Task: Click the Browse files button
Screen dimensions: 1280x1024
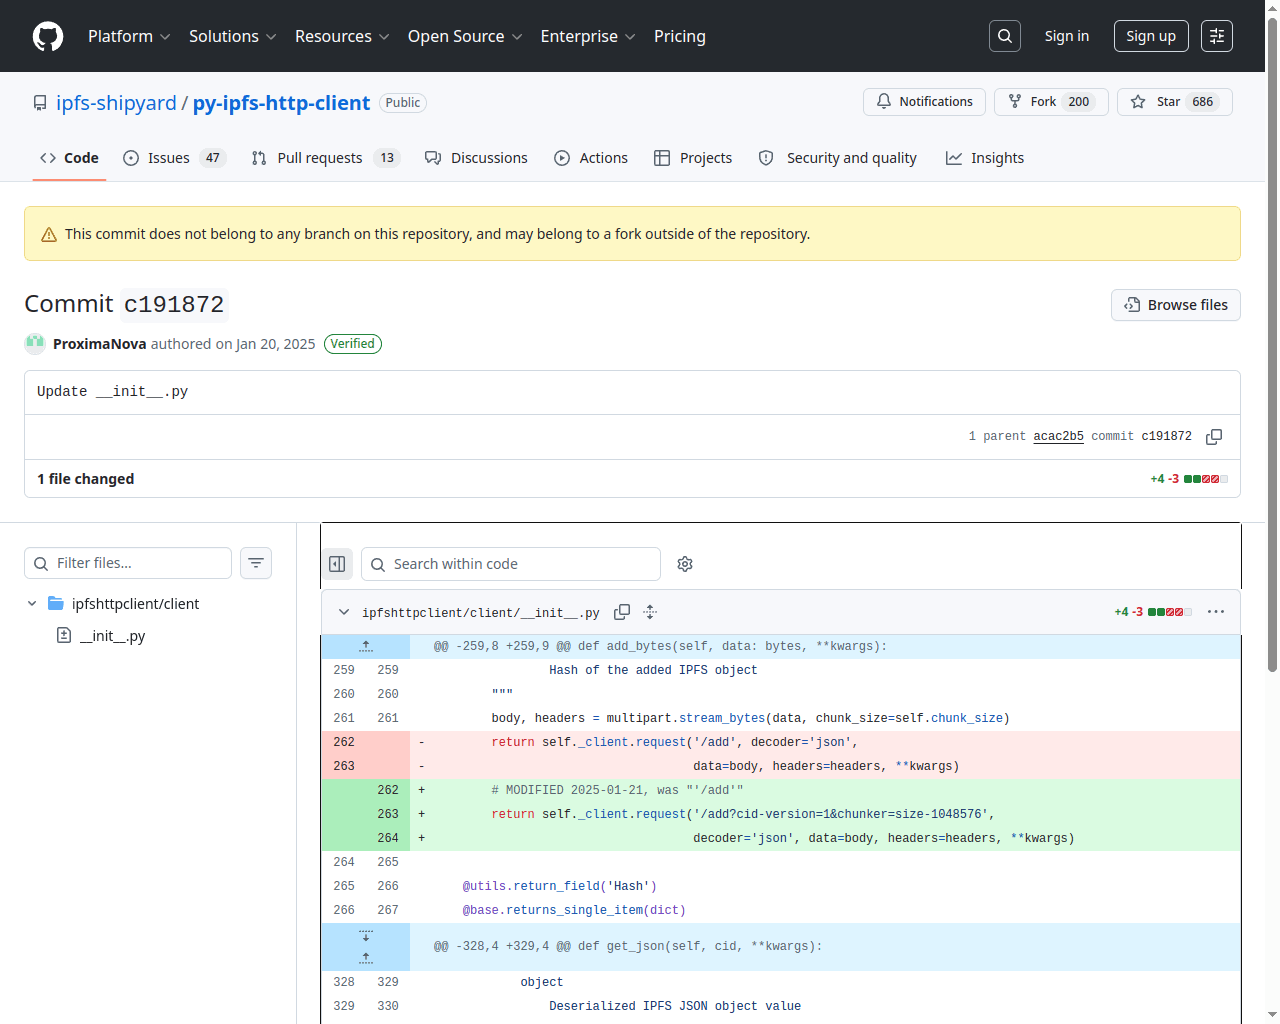Action: tap(1176, 305)
